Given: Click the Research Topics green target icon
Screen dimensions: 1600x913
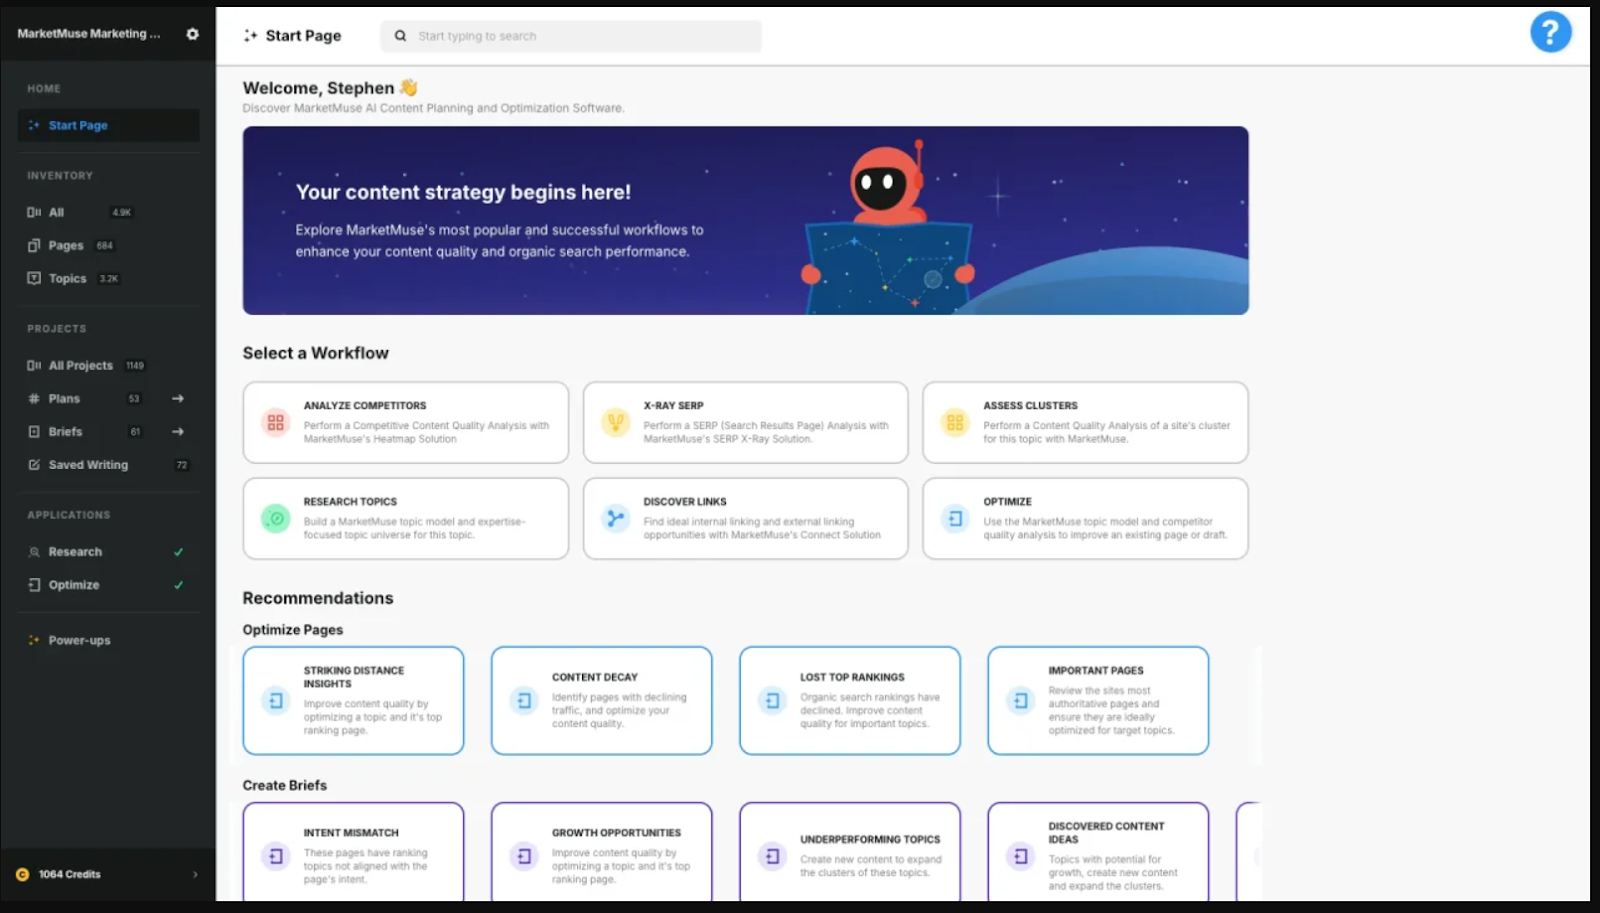Looking at the screenshot, I should (276, 518).
